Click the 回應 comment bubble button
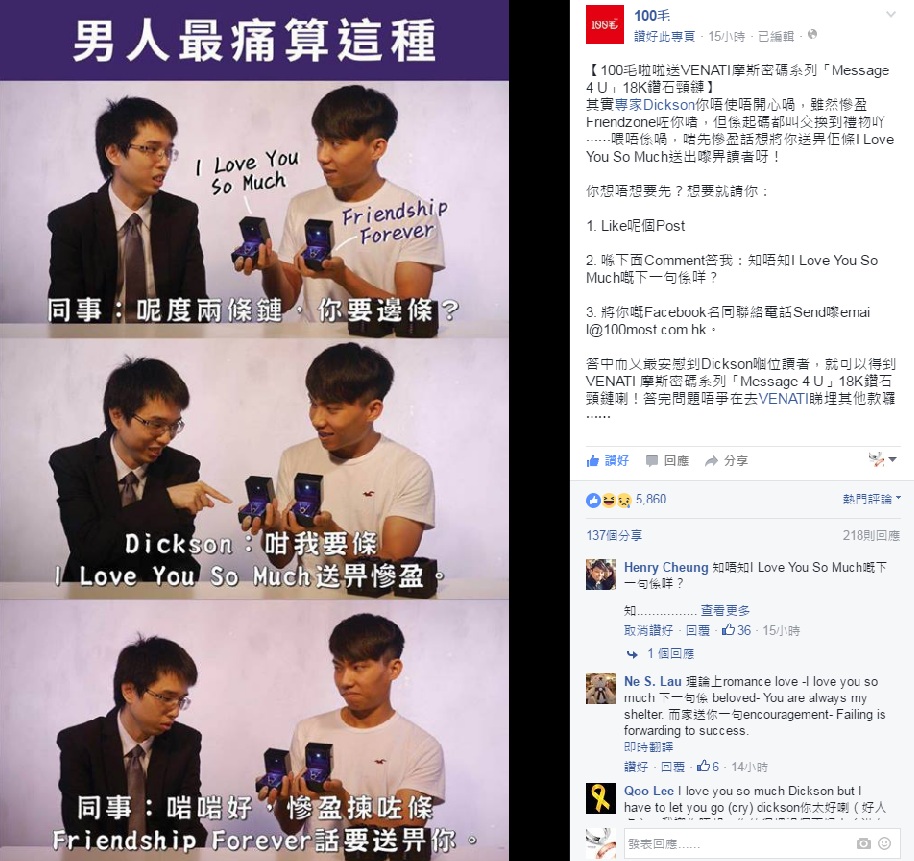The height and width of the screenshot is (861, 914). [667, 461]
